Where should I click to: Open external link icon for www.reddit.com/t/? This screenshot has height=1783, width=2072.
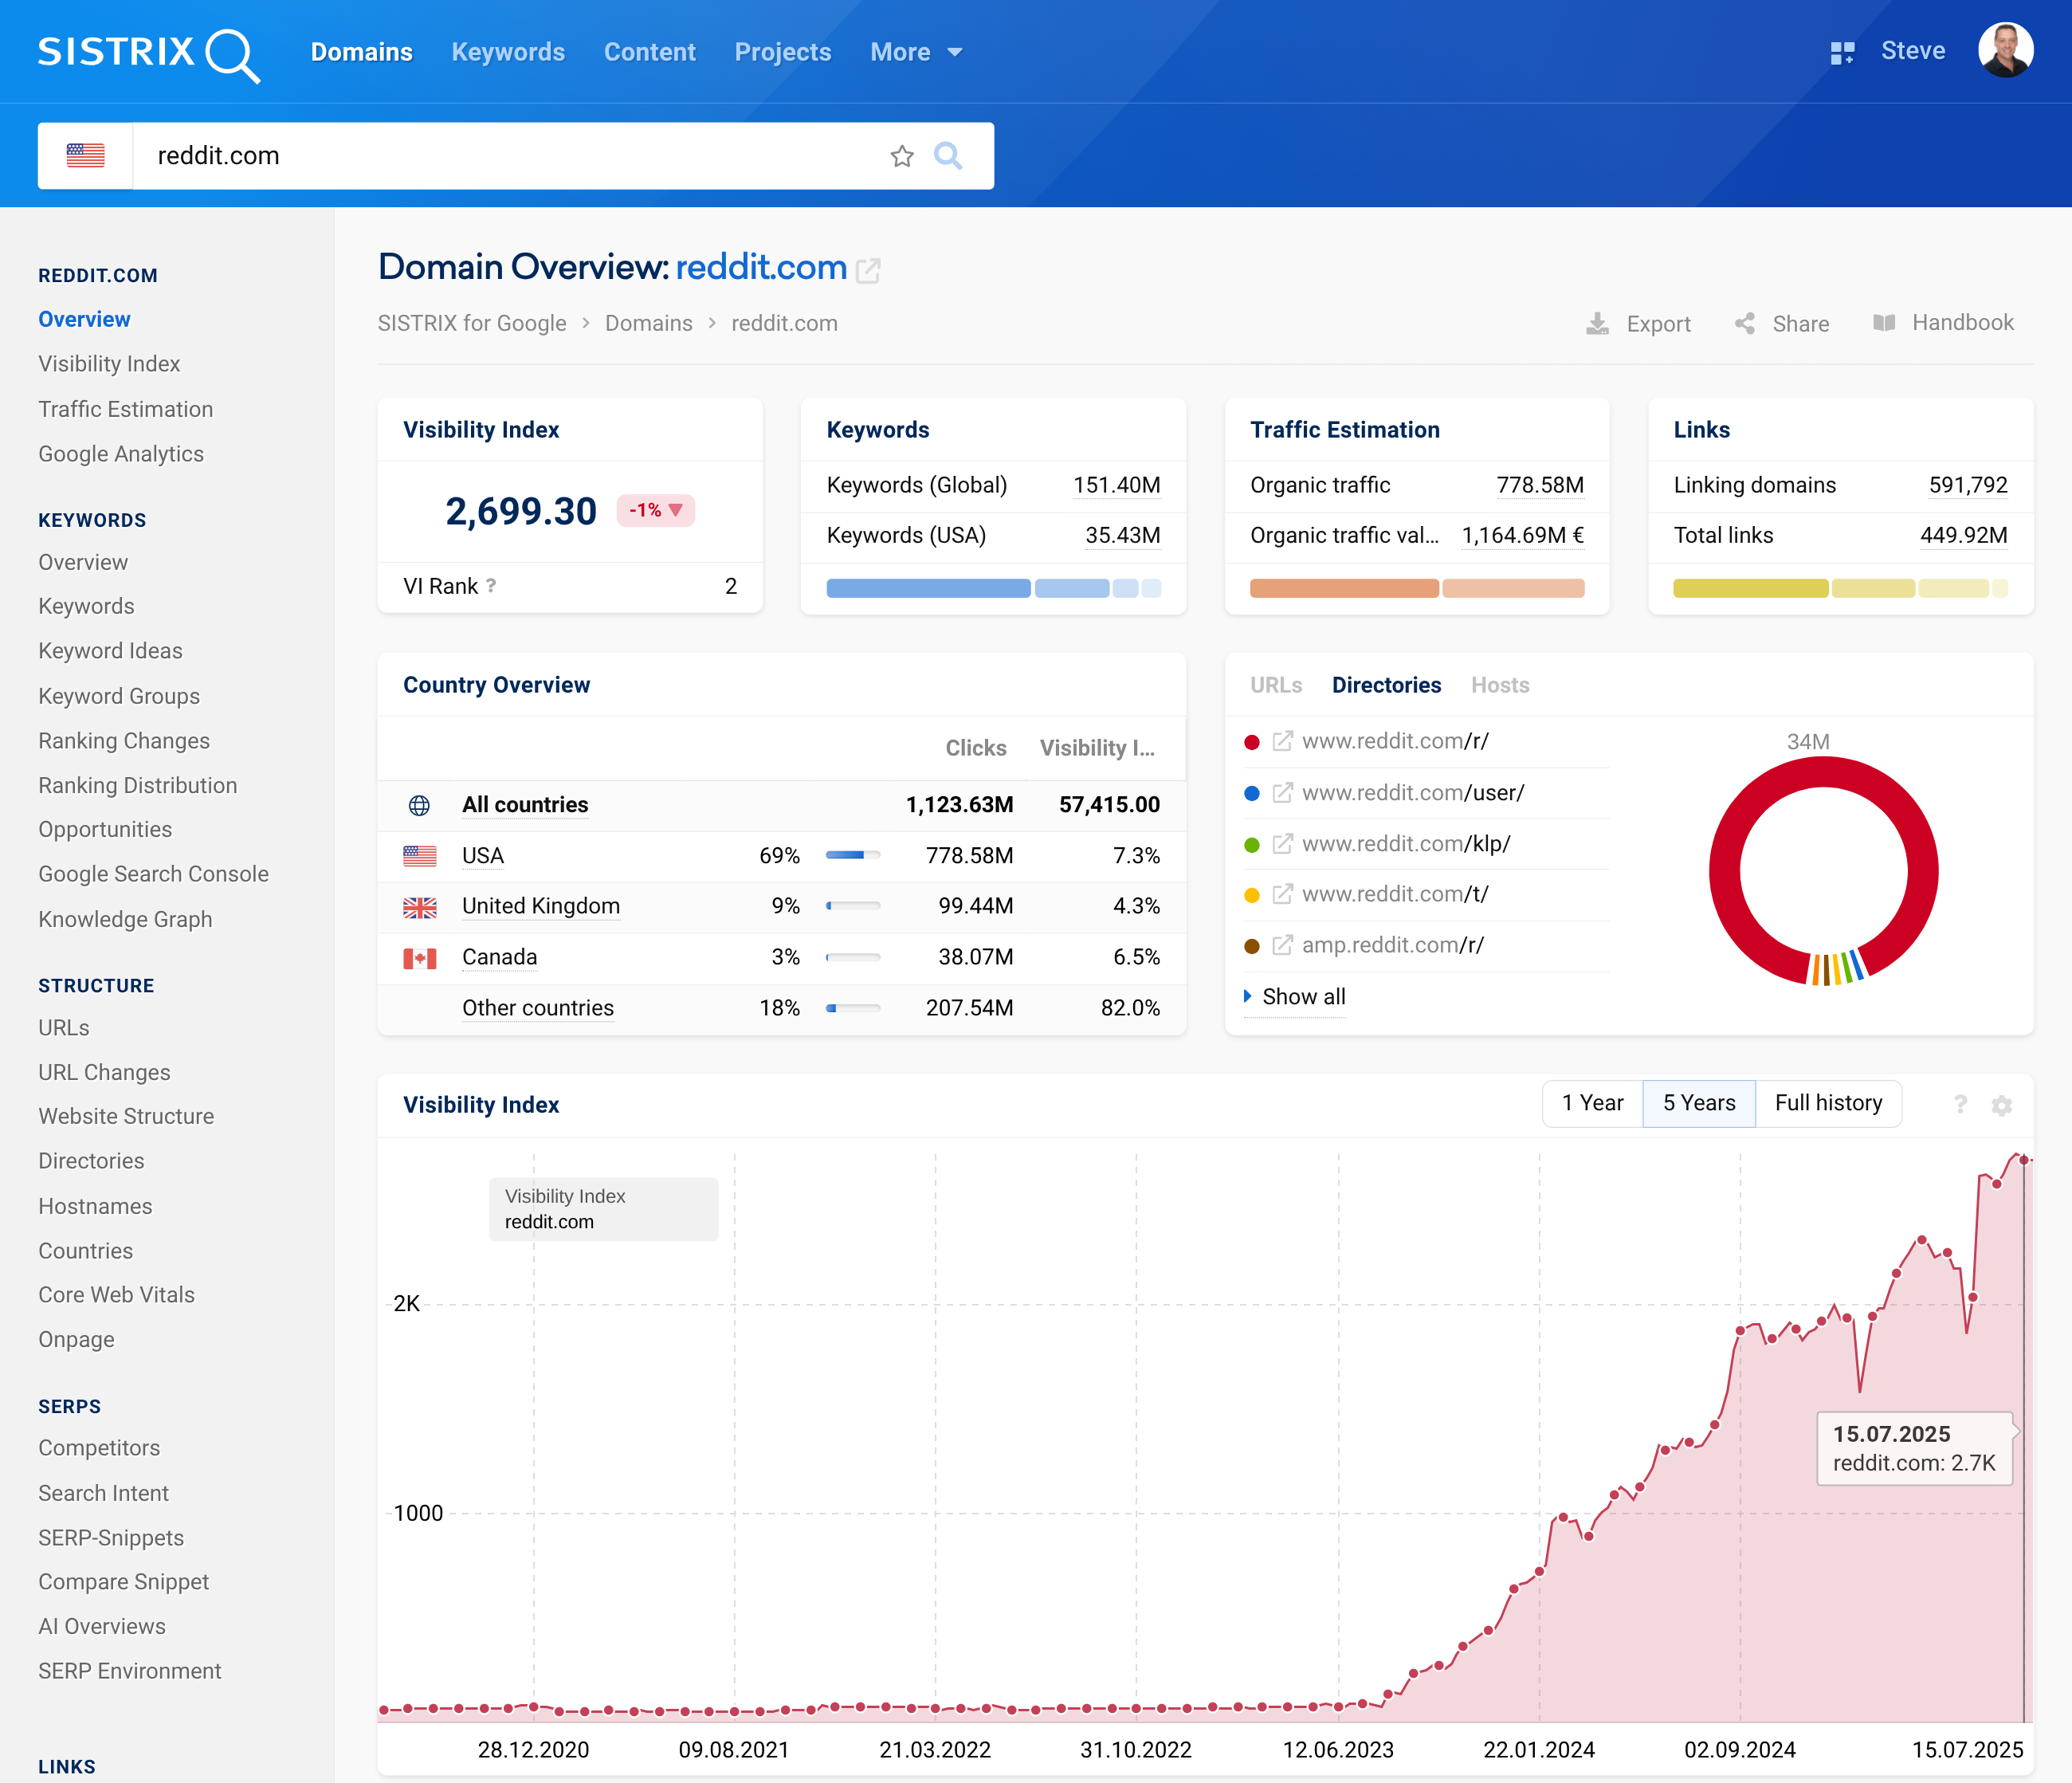click(x=1282, y=894)
